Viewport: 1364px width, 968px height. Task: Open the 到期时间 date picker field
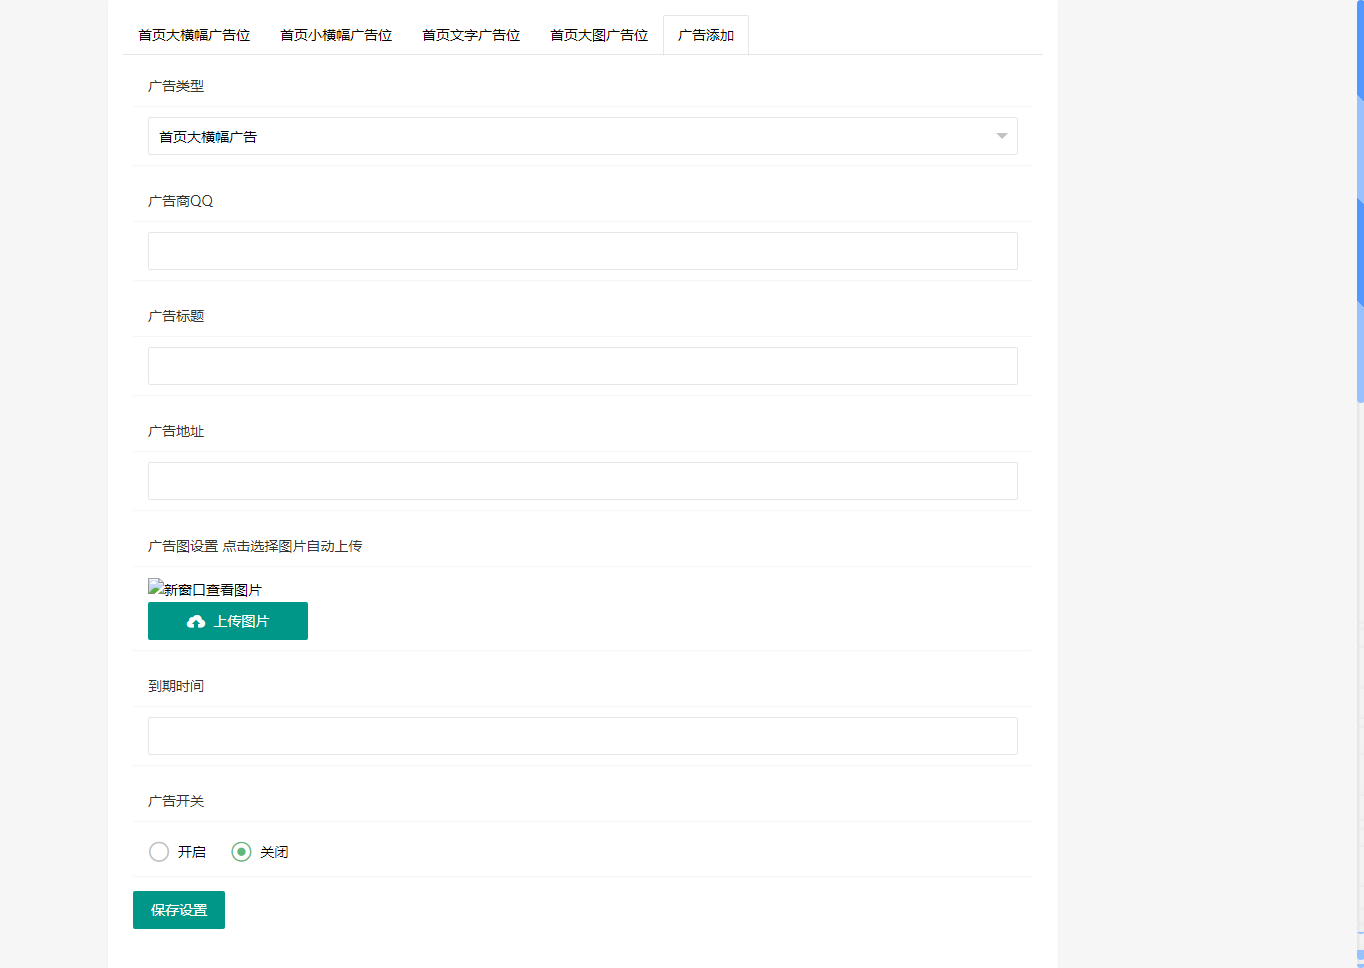point(583,735)
